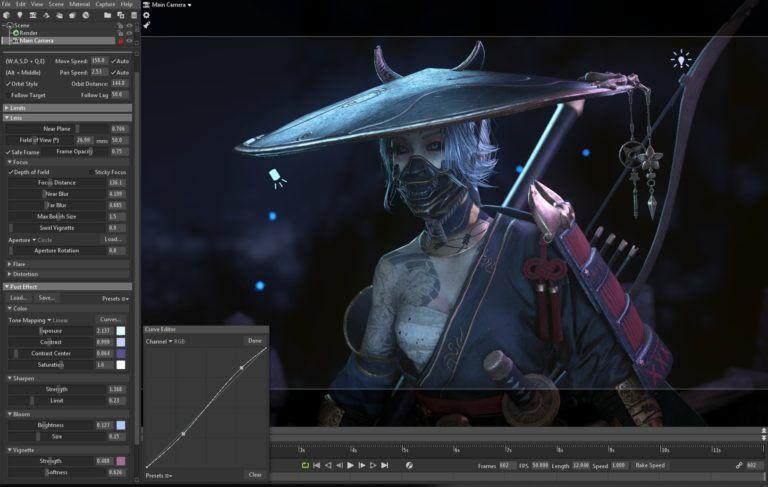Open Post Effect Presets dropdown
768x487 pixels.
[116, 298]
